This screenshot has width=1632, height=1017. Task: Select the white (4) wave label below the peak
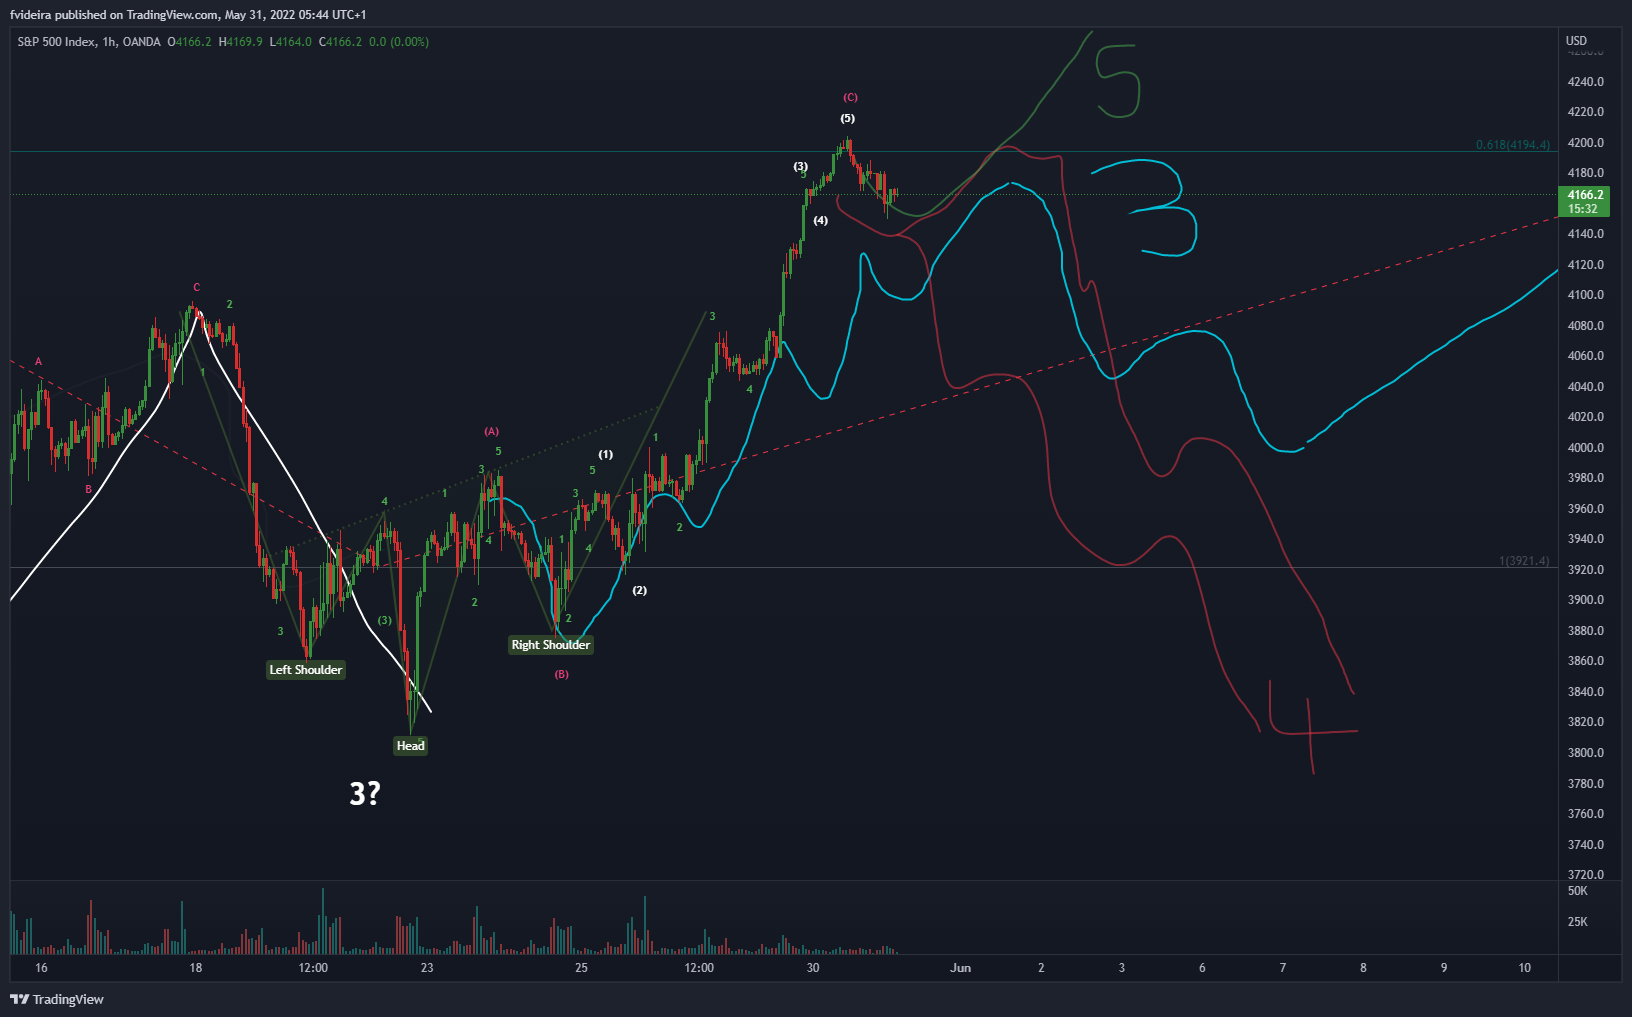tap(821, 221)
